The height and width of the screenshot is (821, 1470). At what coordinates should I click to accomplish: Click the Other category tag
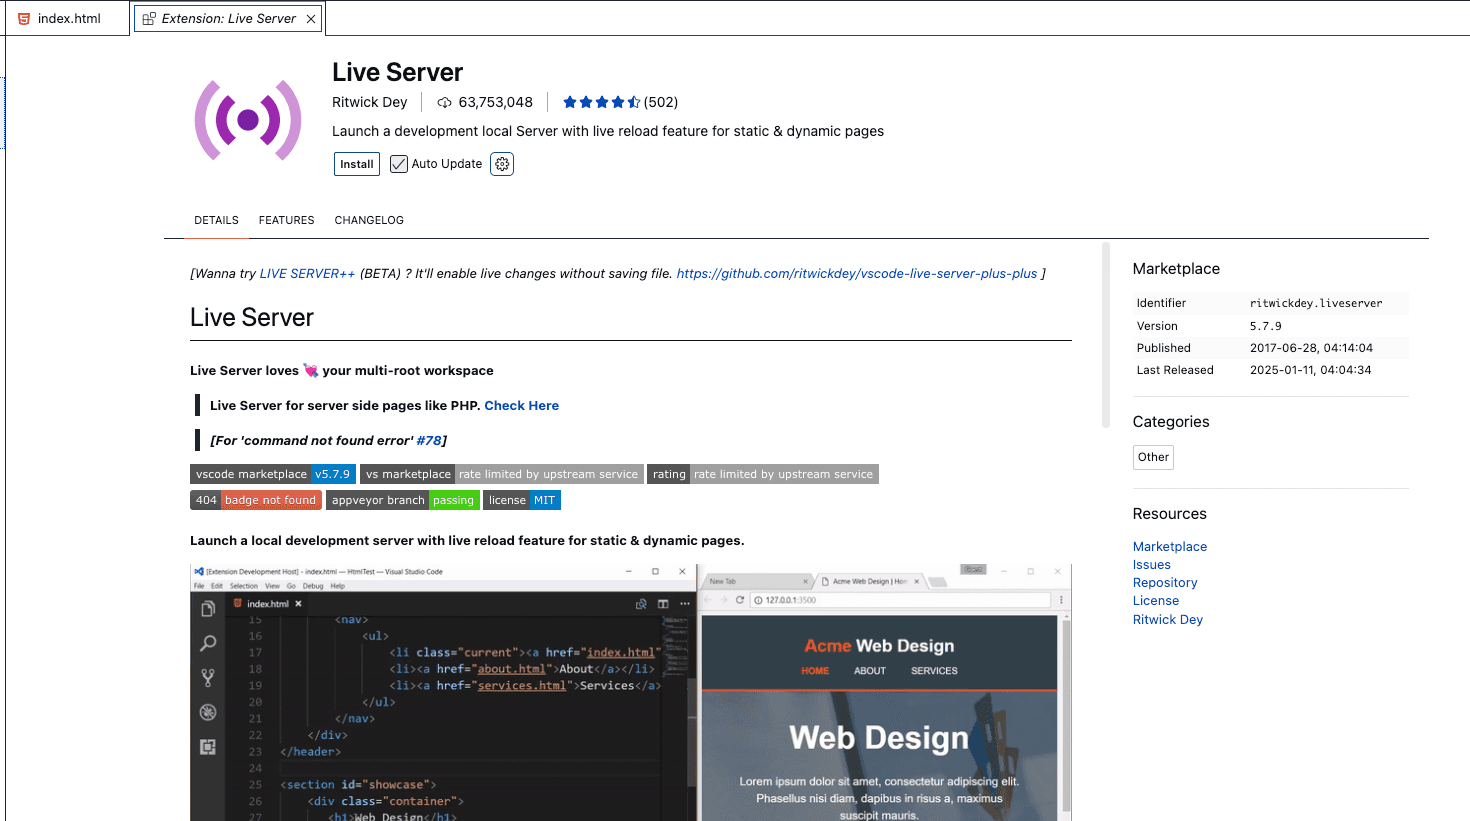point(1153,457)
